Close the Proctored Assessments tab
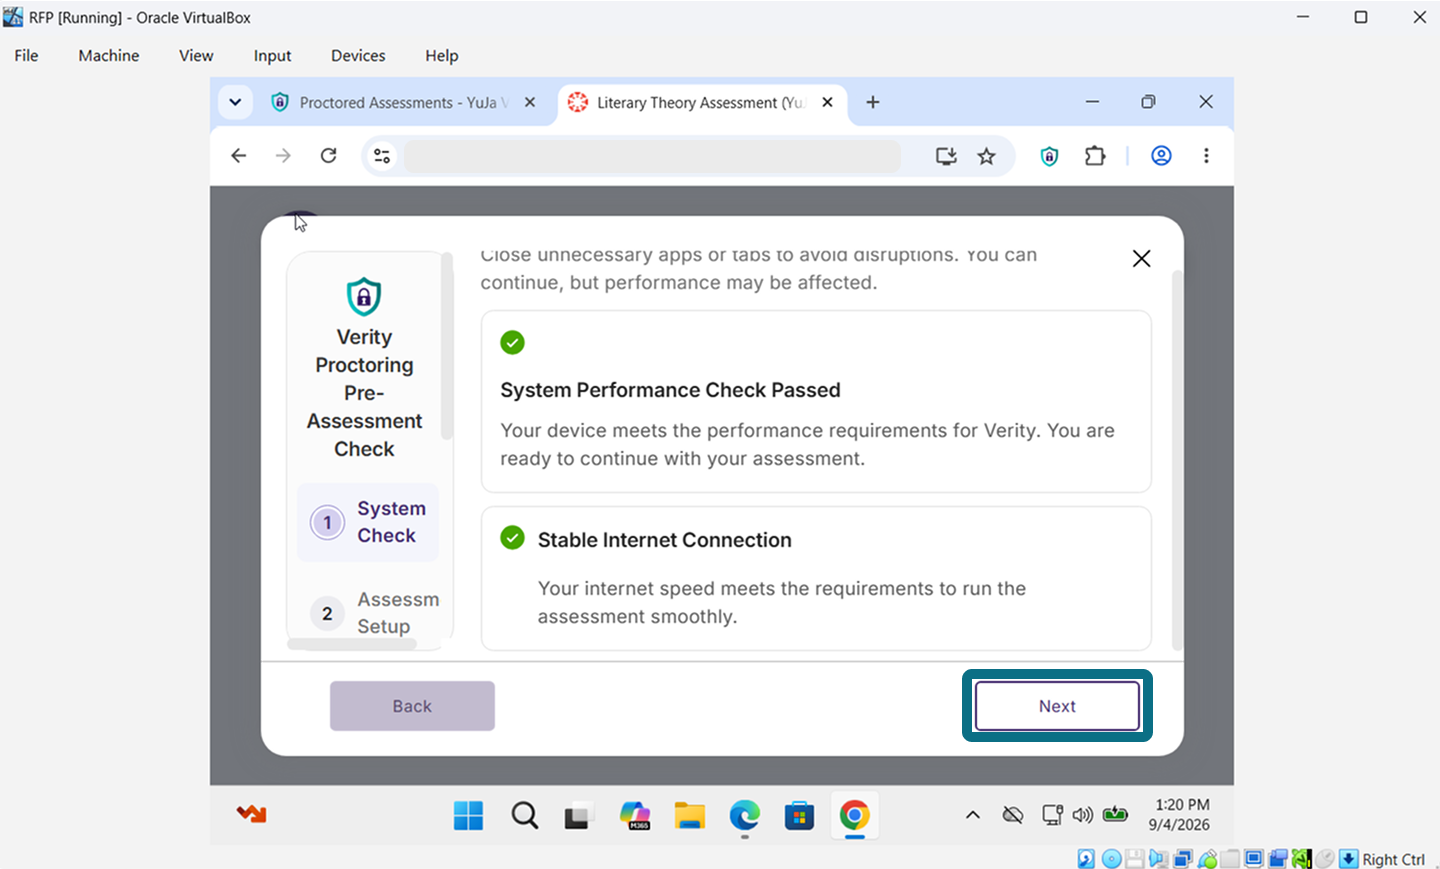The height and width of the screenshot is (869, 1440). click(x=530, y=102)
